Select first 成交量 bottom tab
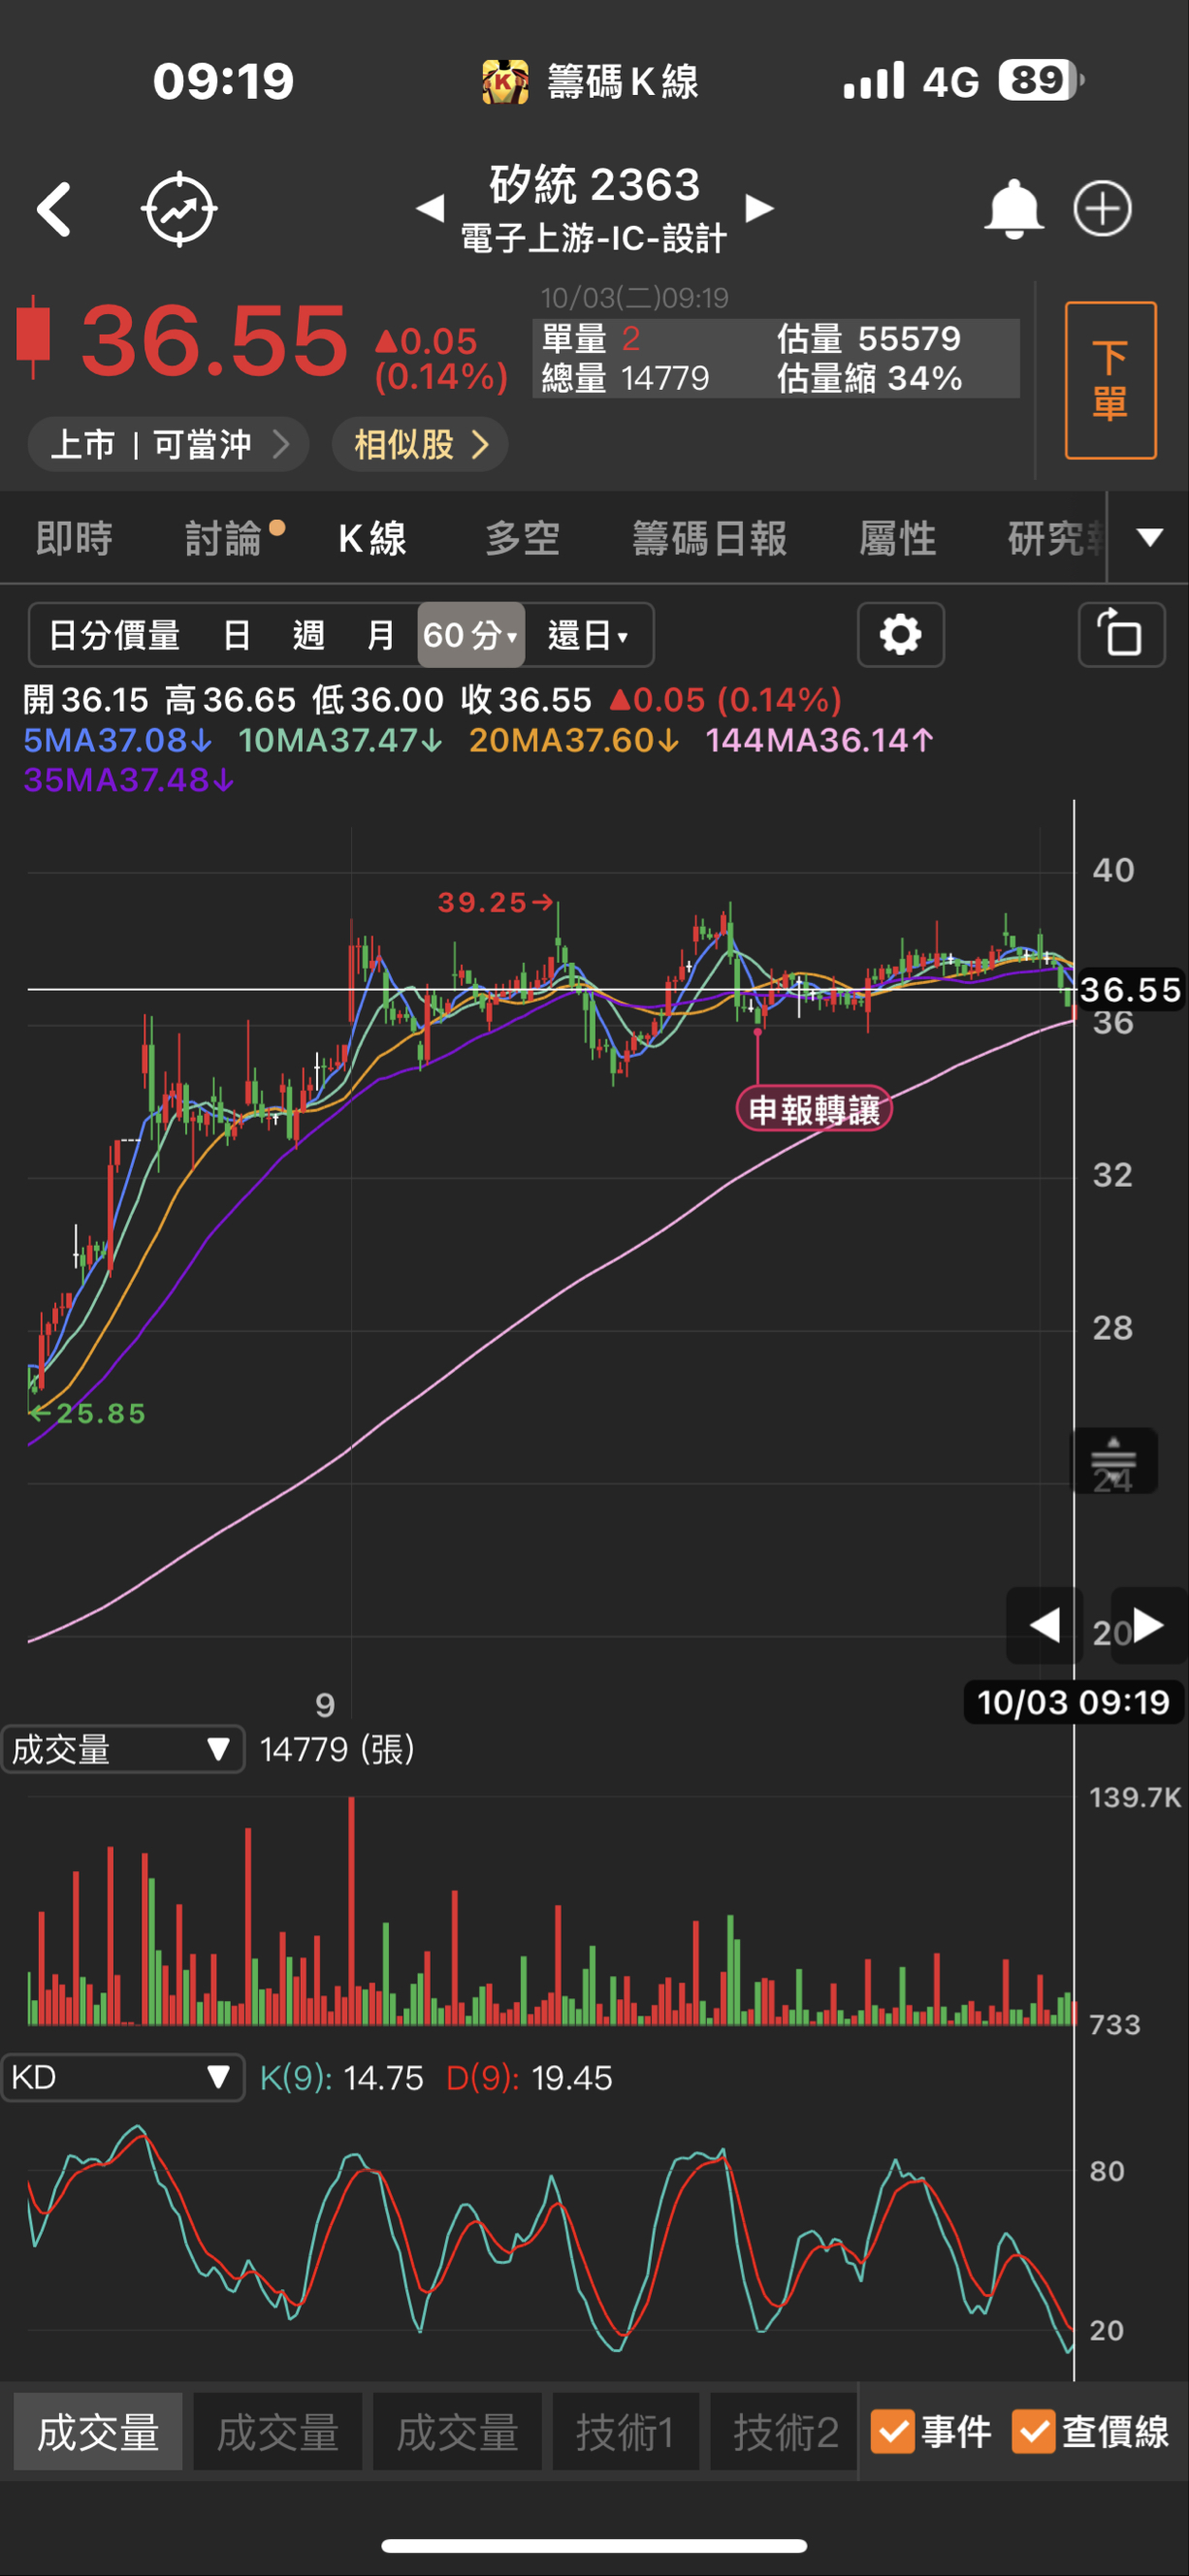Image resolution: width=1189 pixels, height=2576 pixels. point(98,2432)
